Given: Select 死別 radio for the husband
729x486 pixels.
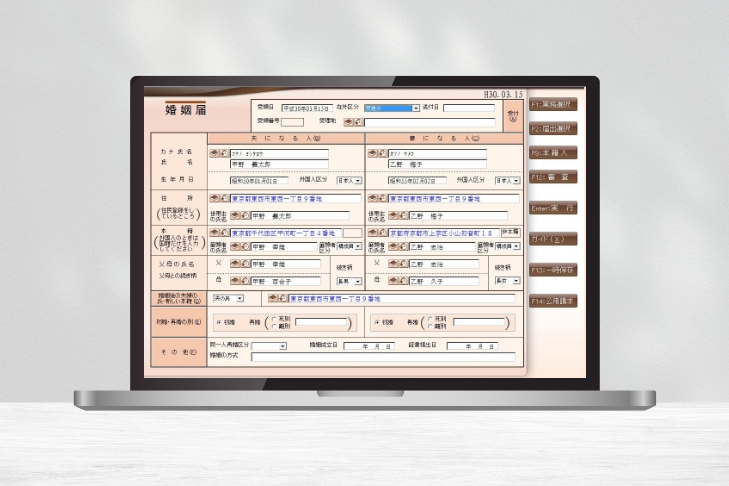Looking at the screenshot, I should pos(274,319).
